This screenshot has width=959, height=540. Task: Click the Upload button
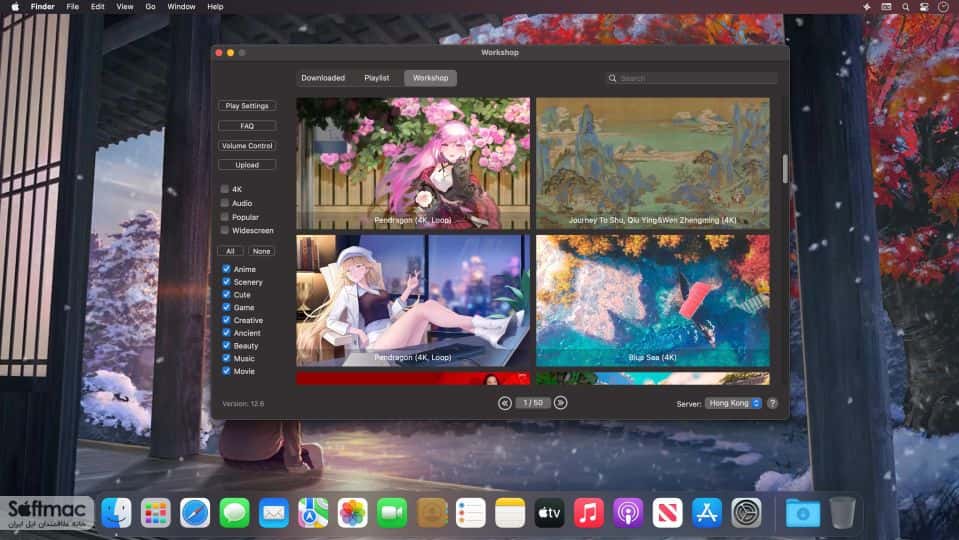coord(247,165)
